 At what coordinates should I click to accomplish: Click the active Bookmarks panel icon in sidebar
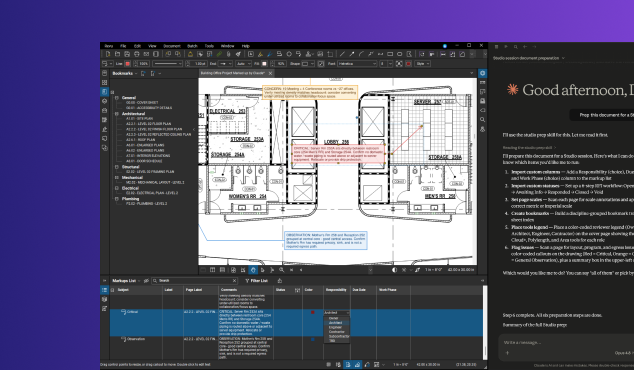tap(105, 92)
